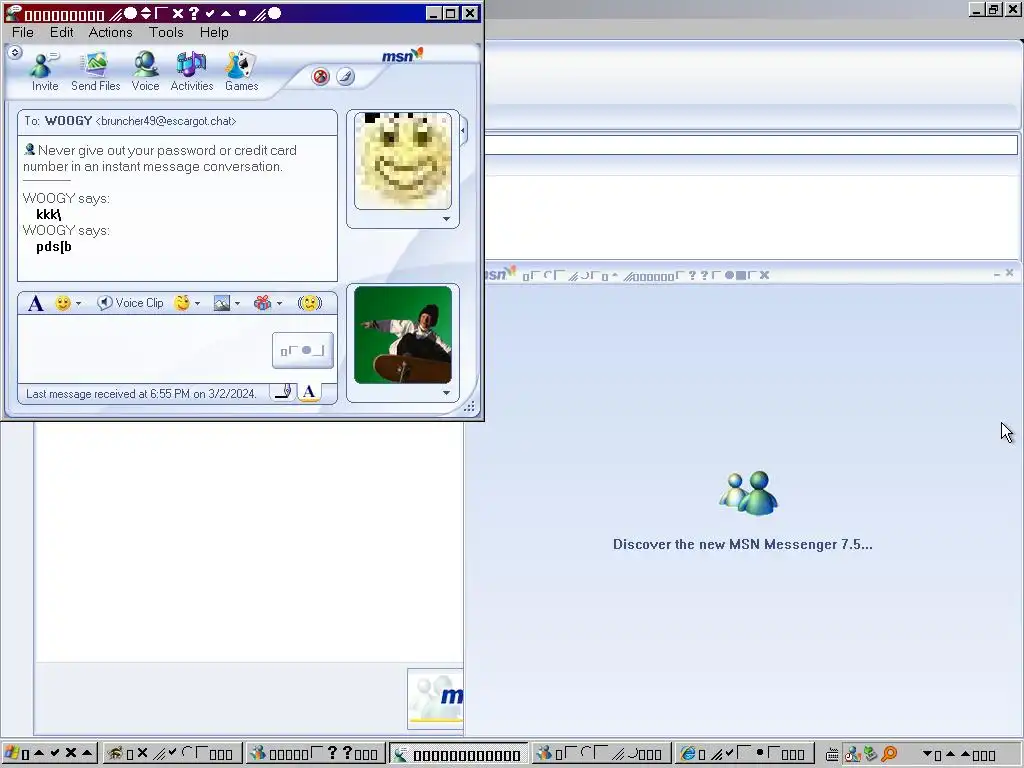
Task: Open the Edit menu
Action: pyautogui.click(x=61, y=32)
